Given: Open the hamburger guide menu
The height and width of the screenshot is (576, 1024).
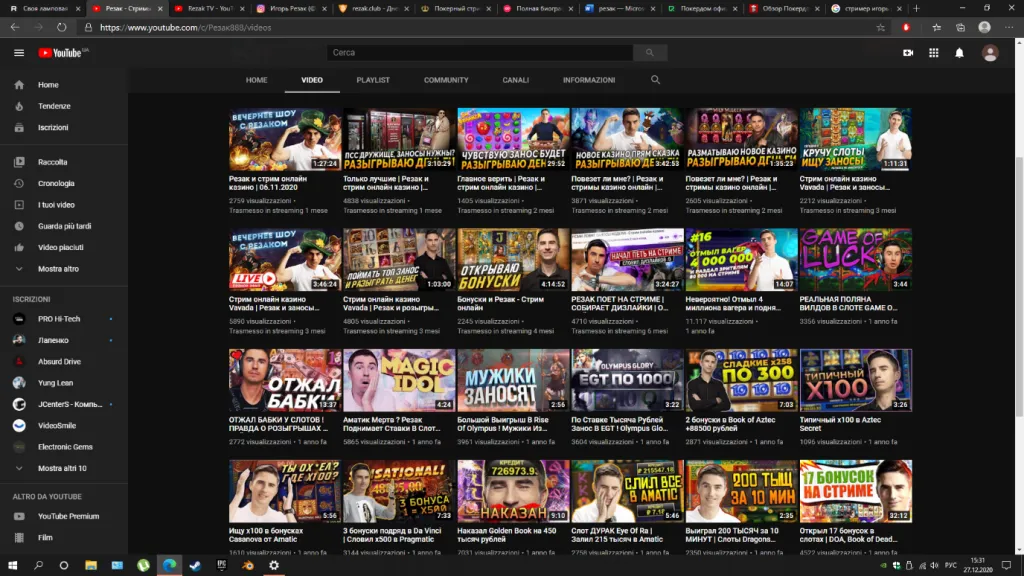Looking at the screenshot, I should click(x=19, y=52).
